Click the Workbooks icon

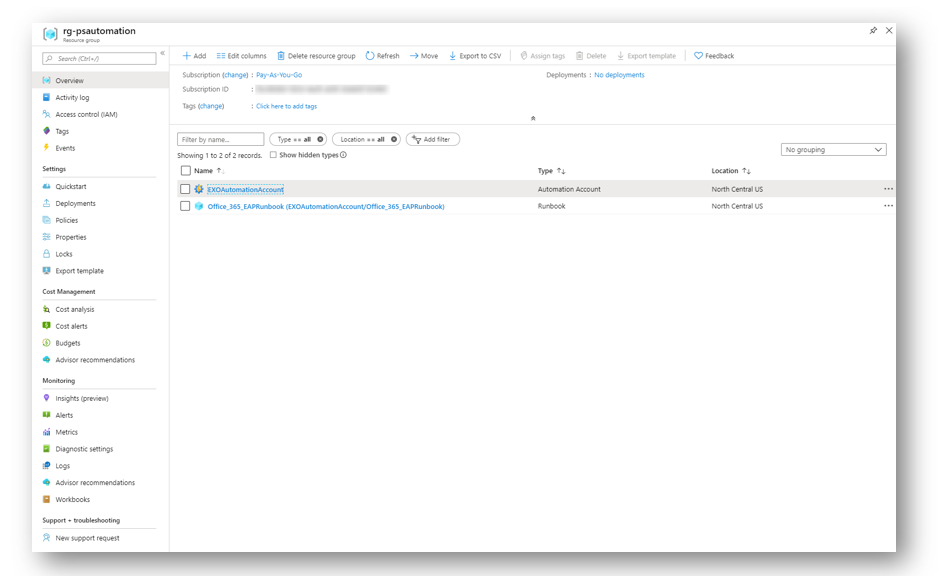click(x=46, y=499)
